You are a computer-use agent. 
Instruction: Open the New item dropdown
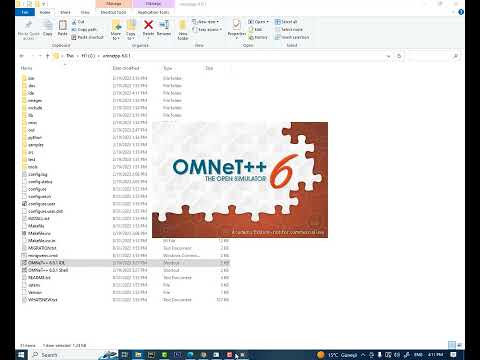point(205,22)
